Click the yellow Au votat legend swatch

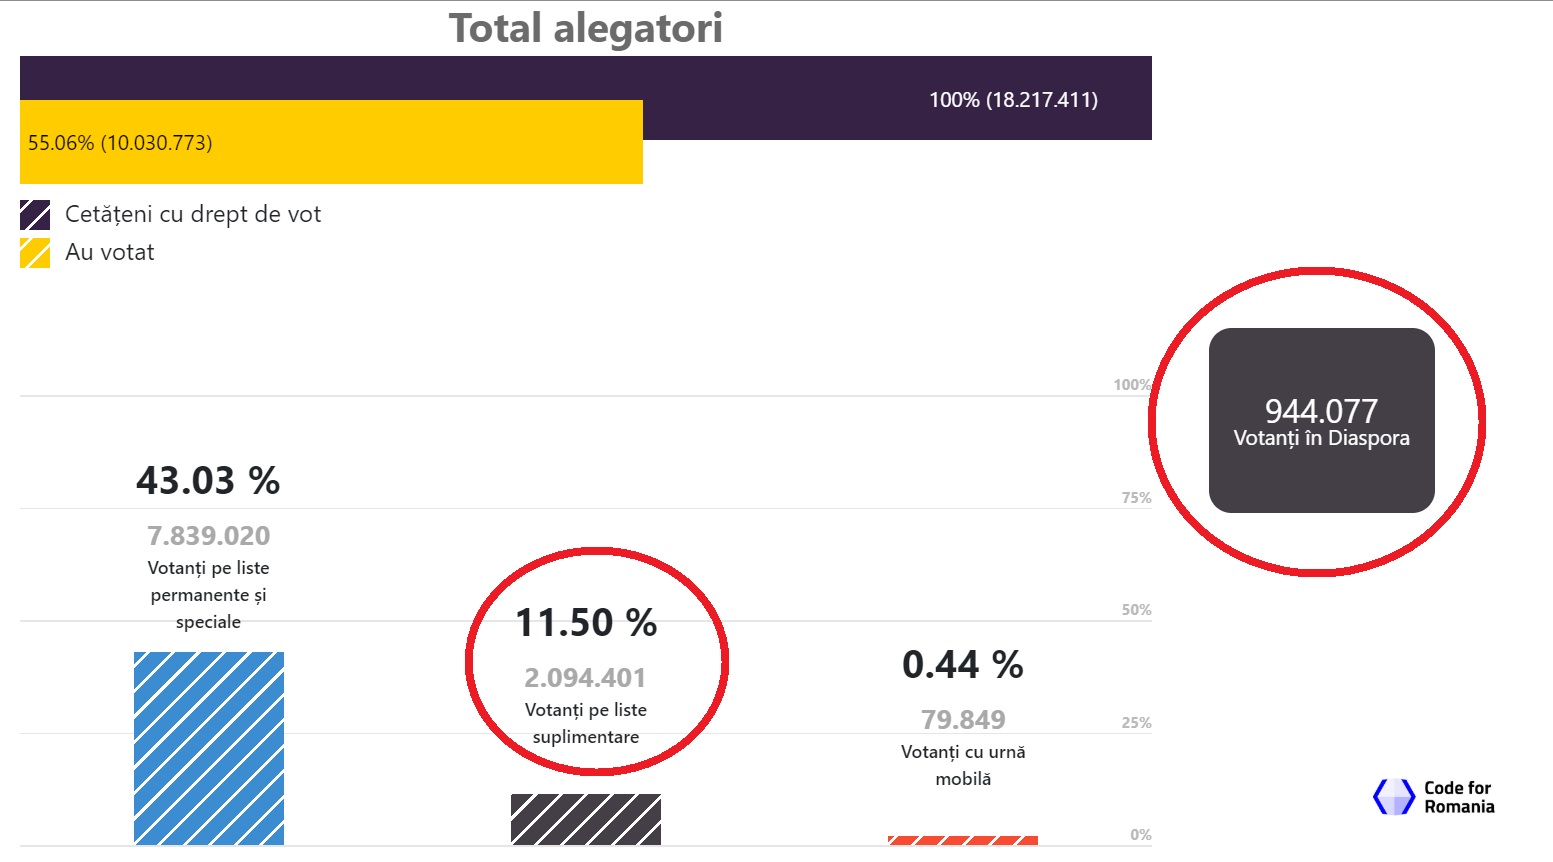coord(35,253)
